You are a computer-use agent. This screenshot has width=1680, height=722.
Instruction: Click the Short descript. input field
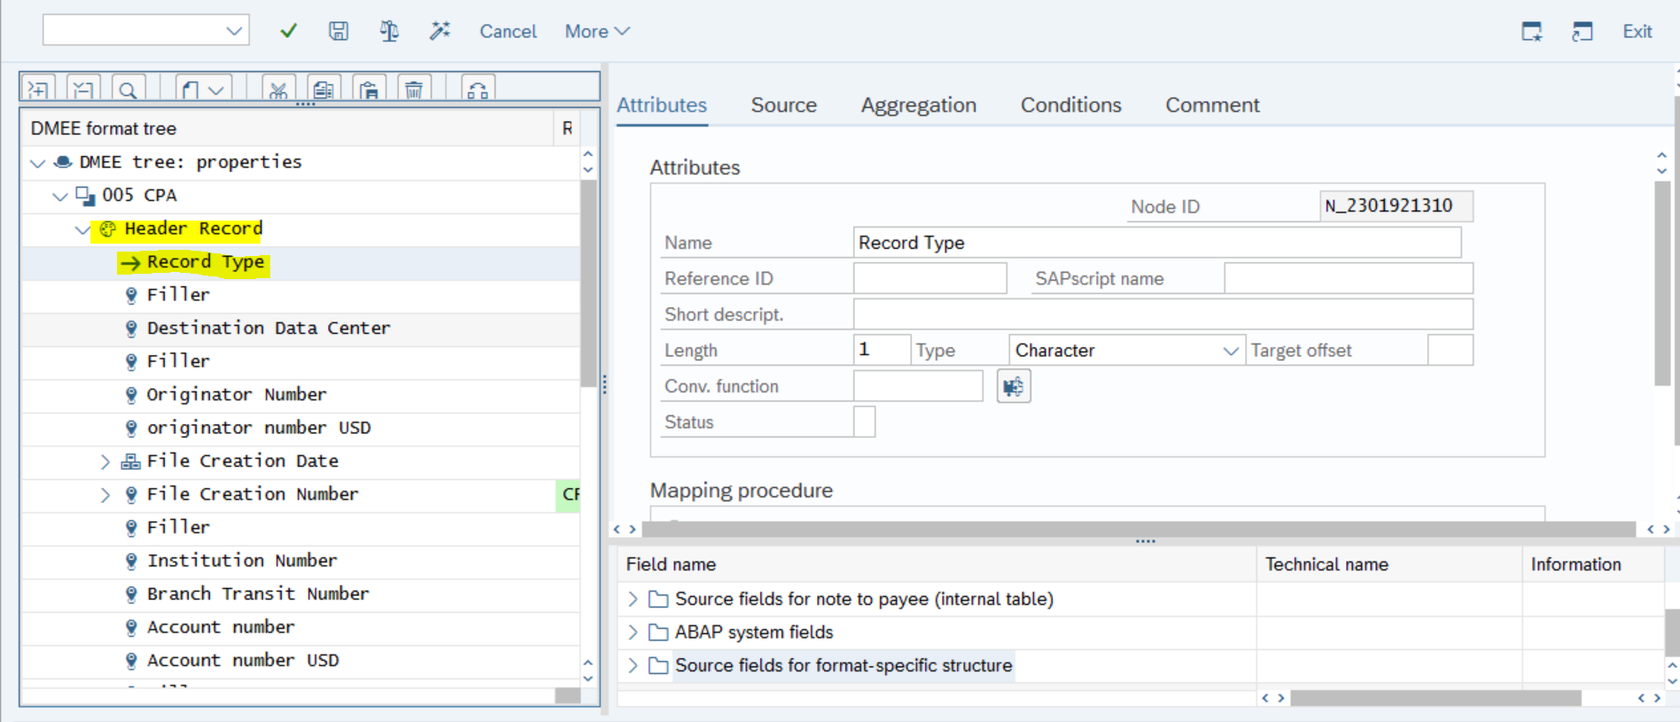[x=1163, y=314]
